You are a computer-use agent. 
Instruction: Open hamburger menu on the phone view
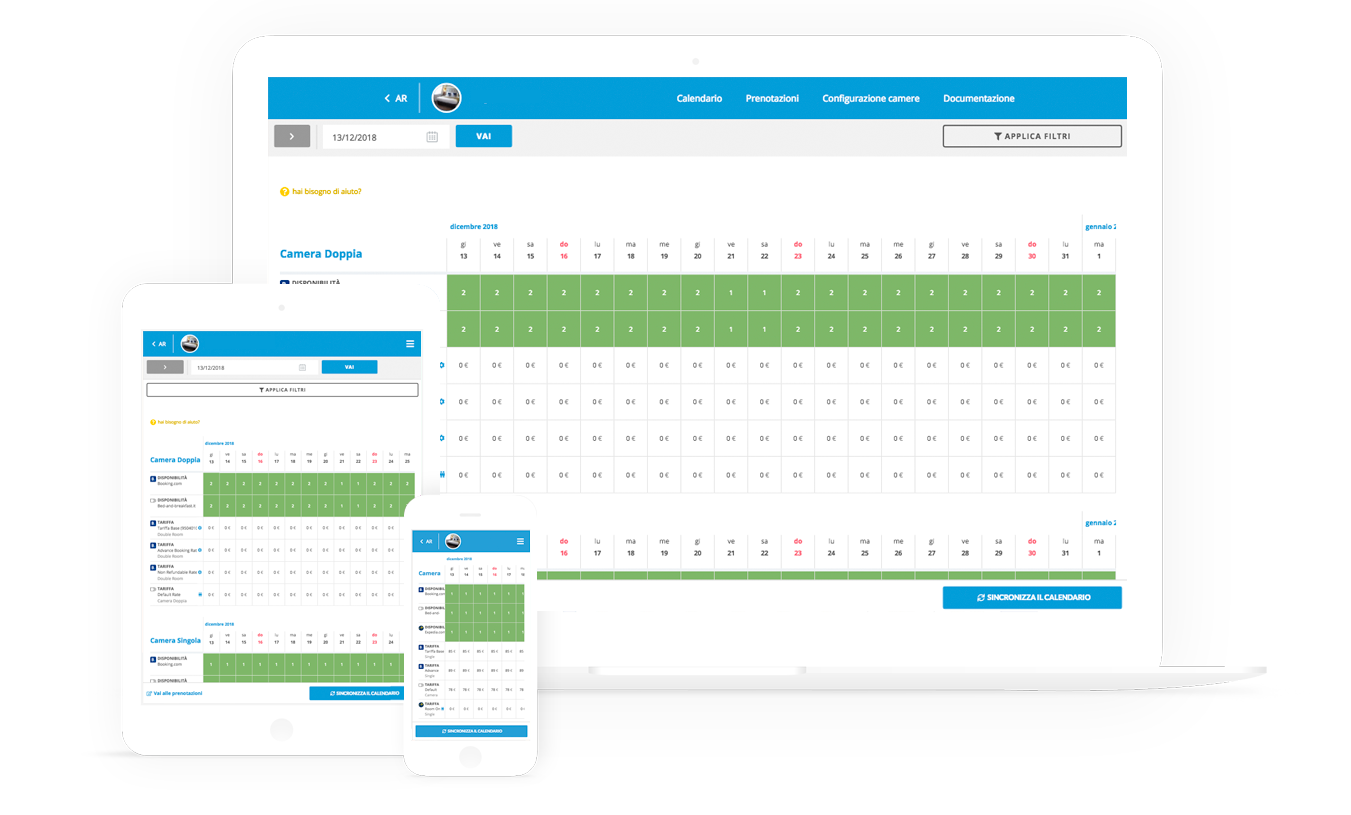[520, 541]
